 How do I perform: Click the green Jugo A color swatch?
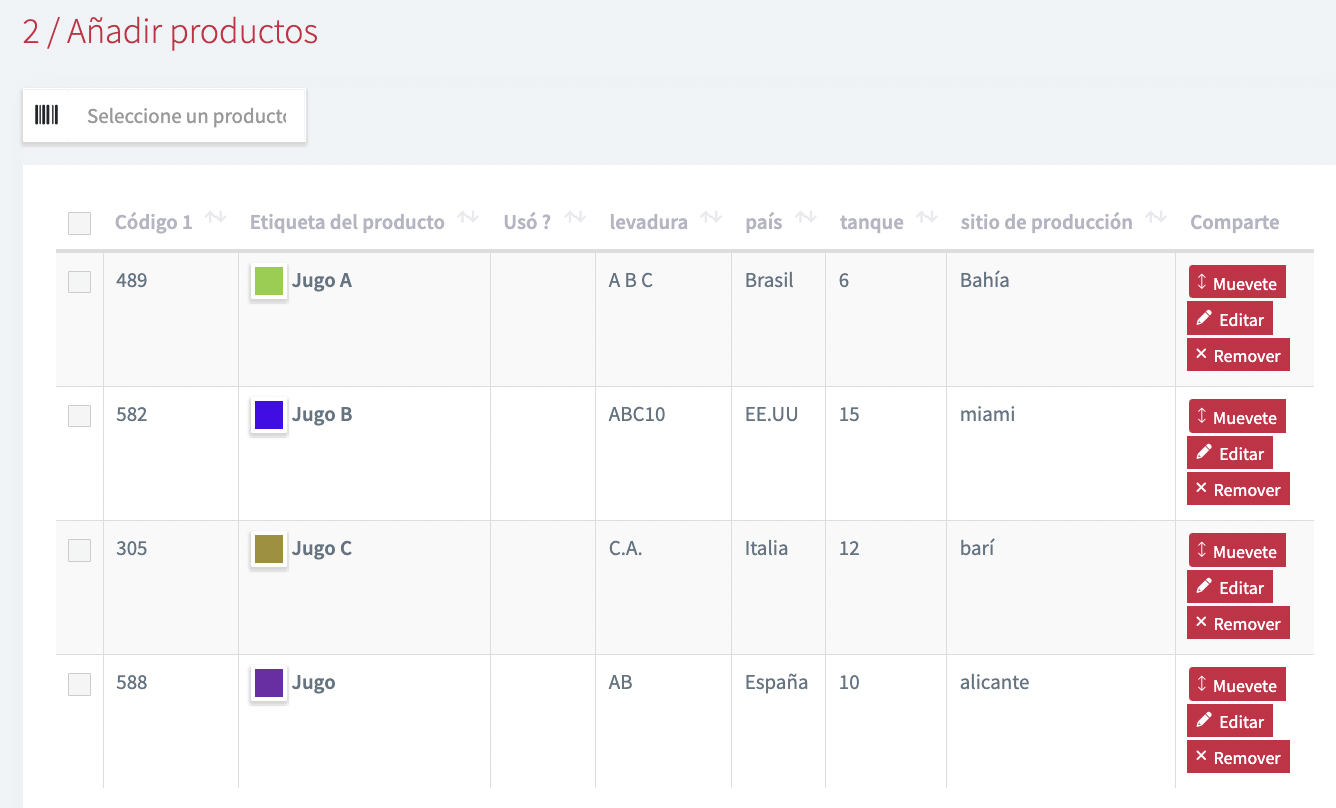pyautogui.click(x=269, y=281)
